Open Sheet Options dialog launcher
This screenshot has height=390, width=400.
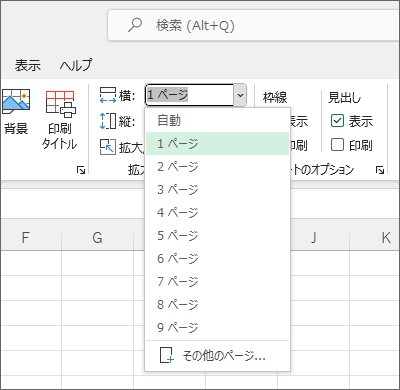click(380, 170)
